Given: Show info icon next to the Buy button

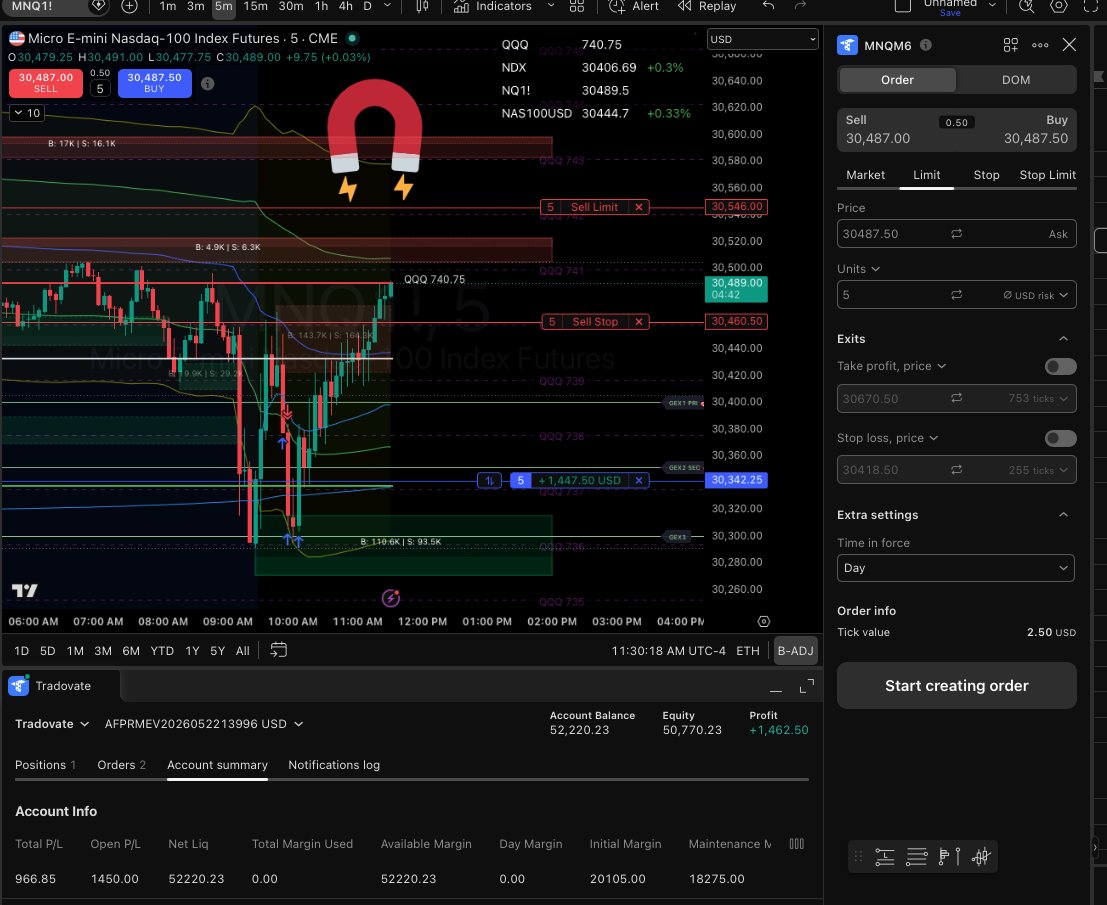Looking at the screenshot, I should [208, 83].
